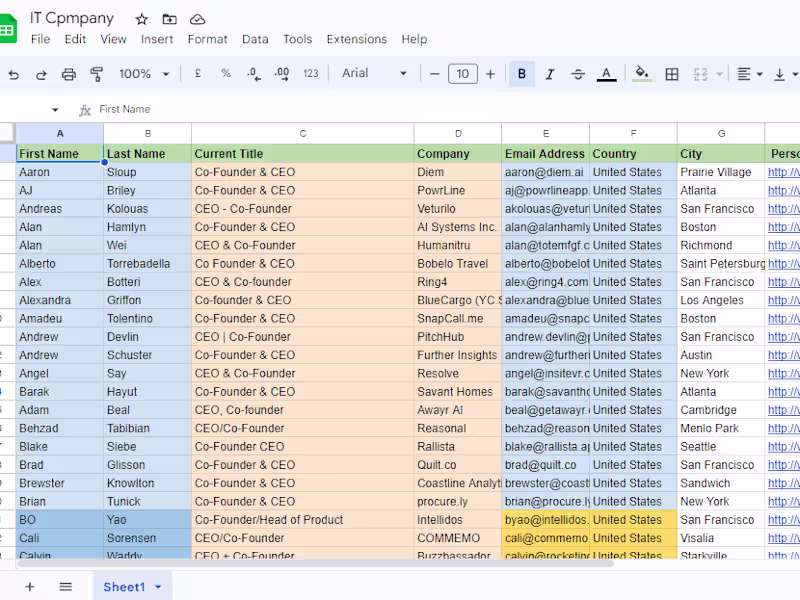The image size is (800, 600).
Task: Toggle Strikethrough formatting
Action: click(x=578, y=74)
